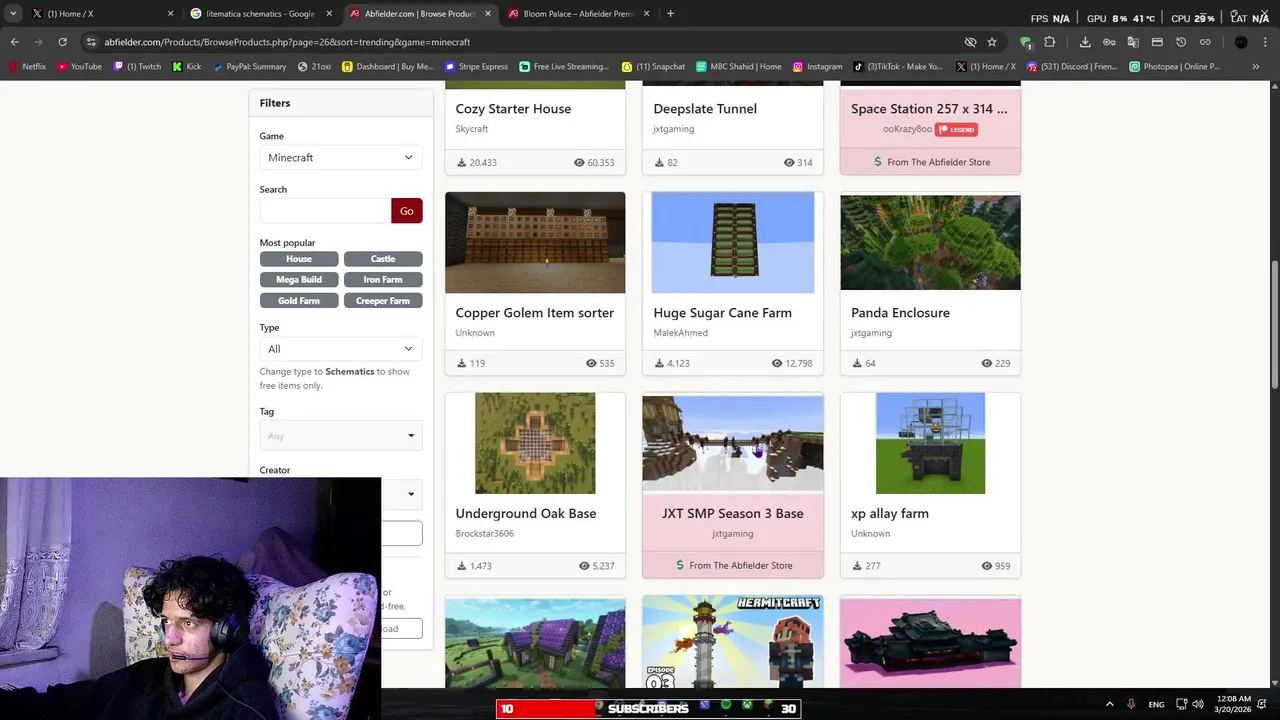This screenshot has width=1280, height=720.
Task: Click the filter Search text field
Action: [x=325, y=211]
